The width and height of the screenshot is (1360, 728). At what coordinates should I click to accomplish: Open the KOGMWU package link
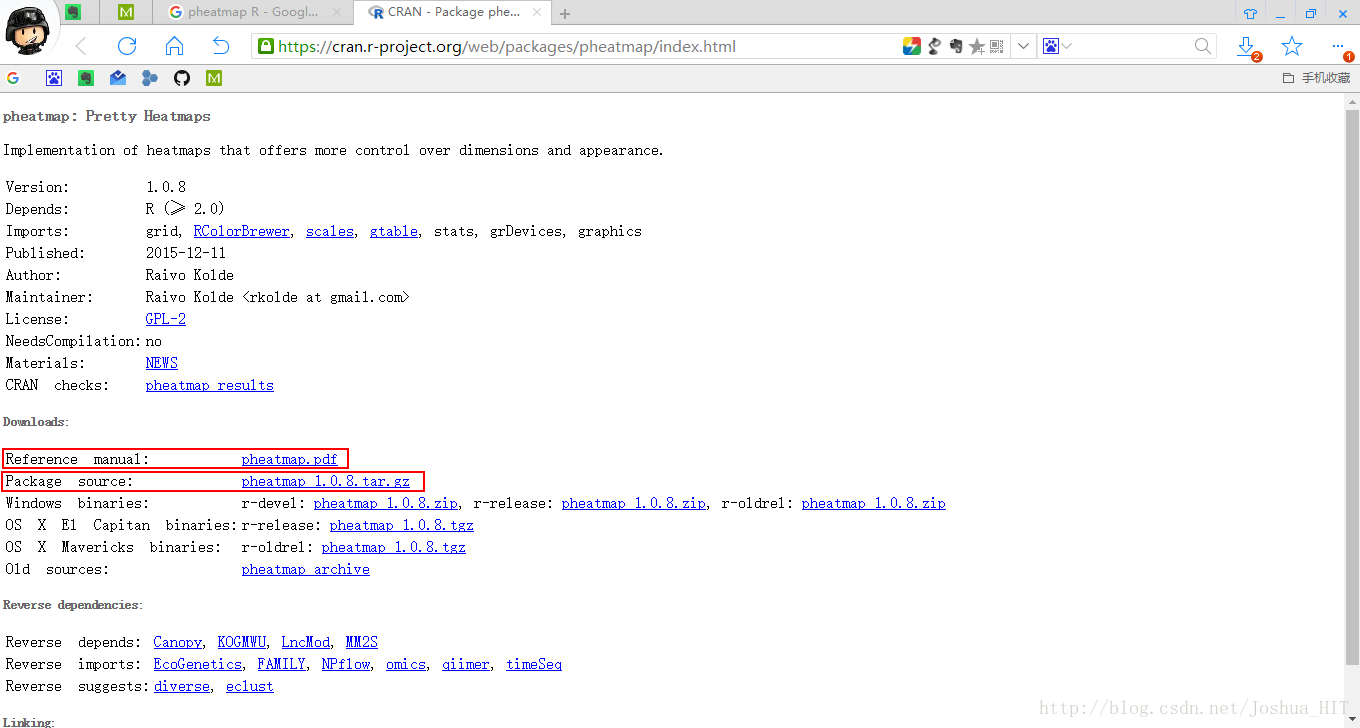[x=242, y=642]
